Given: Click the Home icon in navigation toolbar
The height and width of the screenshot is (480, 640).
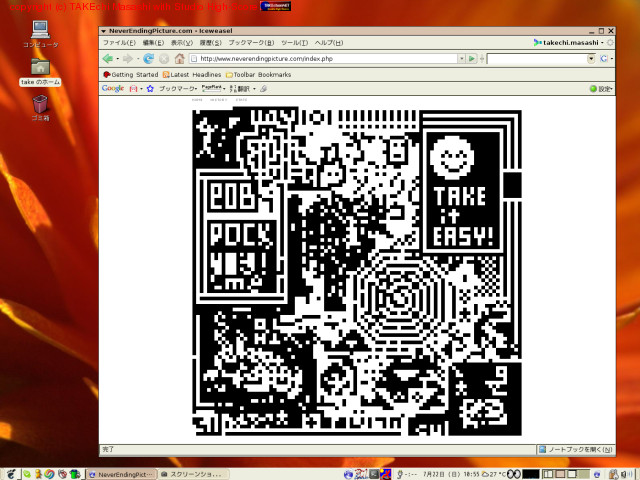Looking at the screenshot, I should pyautogui.click(x=179, y=59).
